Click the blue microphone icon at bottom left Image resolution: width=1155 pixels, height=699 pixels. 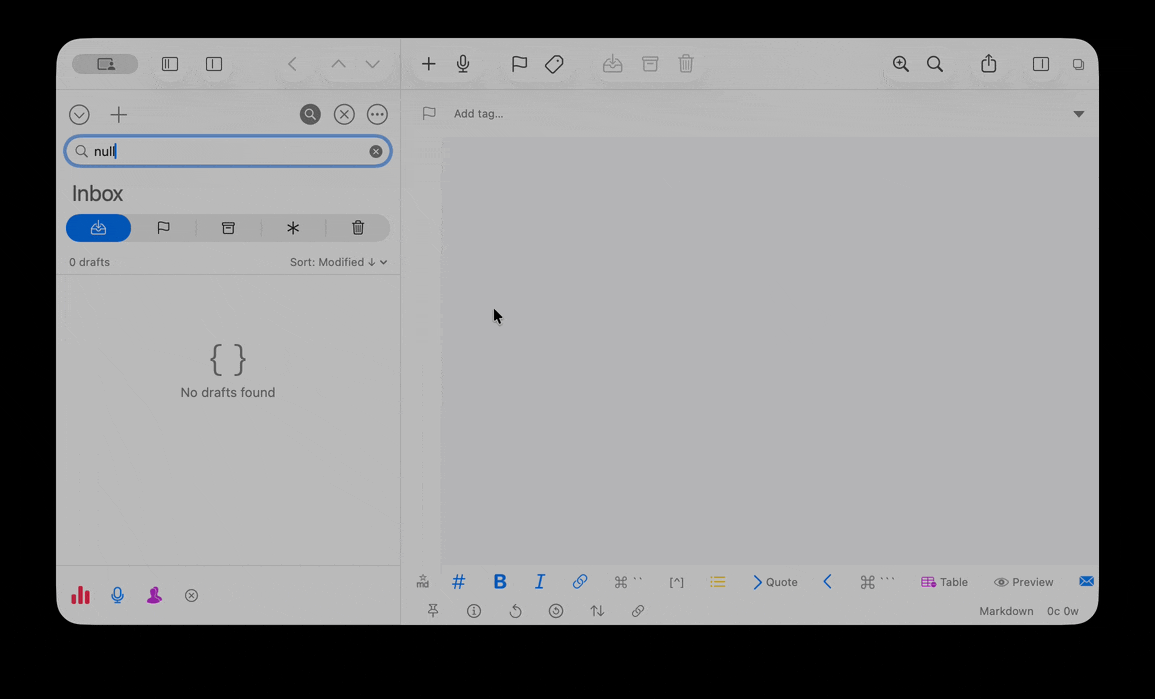pos(117,595)
